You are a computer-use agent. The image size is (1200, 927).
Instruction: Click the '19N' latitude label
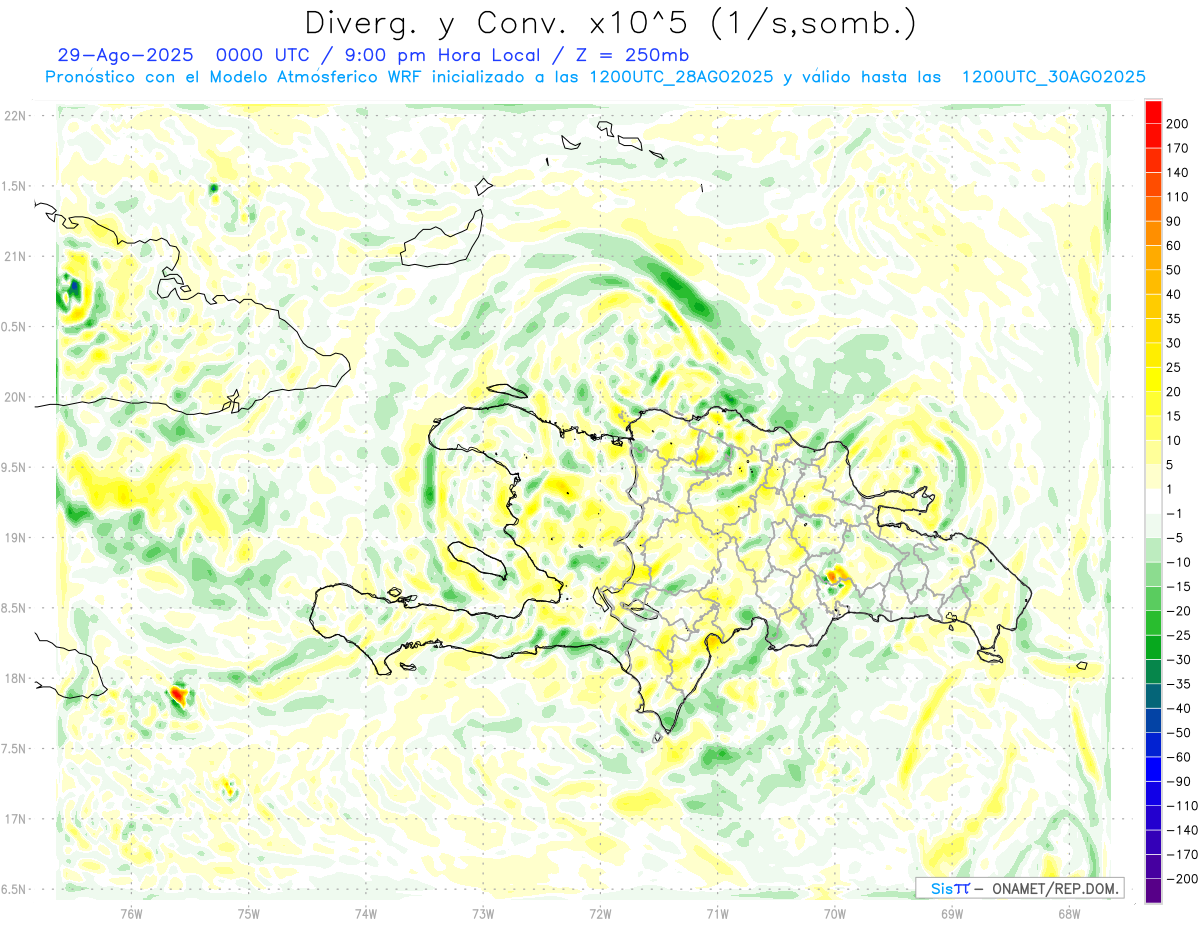click(x=15, y=538)
